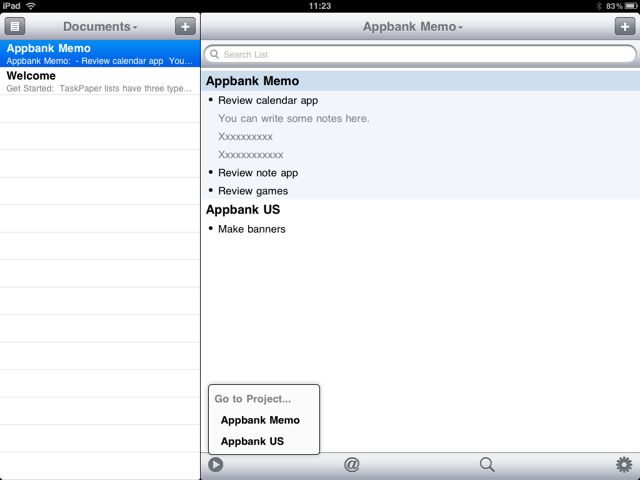Tap the magnifier search icon in bottom toolbar

click(487, 464)
